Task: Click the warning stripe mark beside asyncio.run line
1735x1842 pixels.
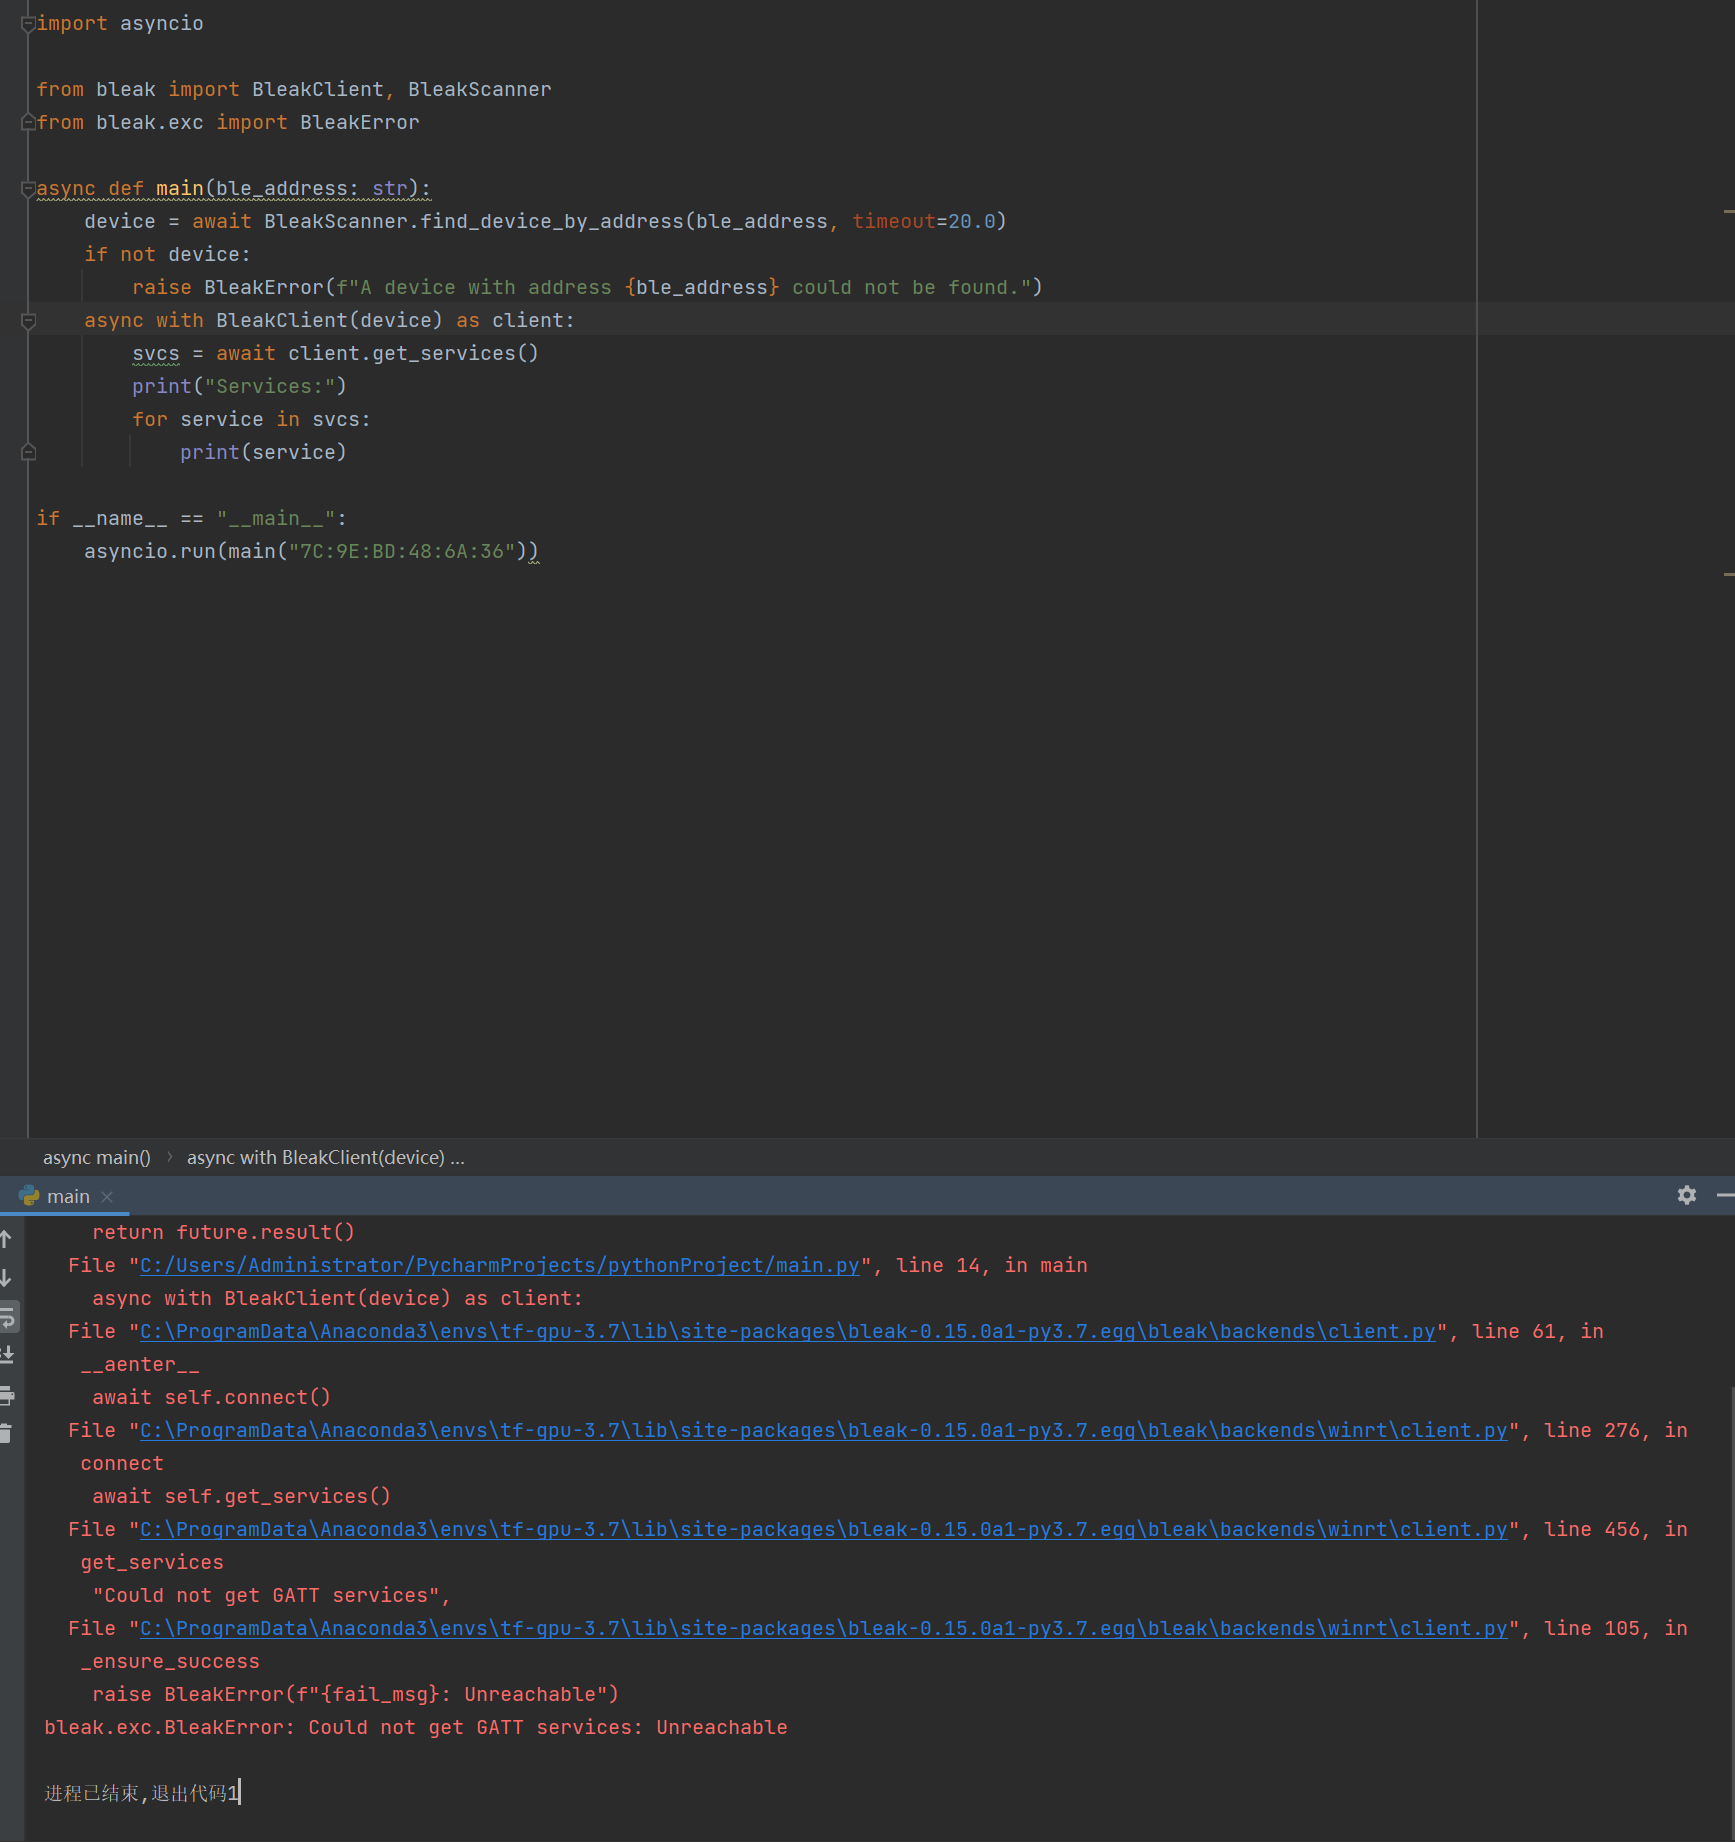Action: point(1729,574)
